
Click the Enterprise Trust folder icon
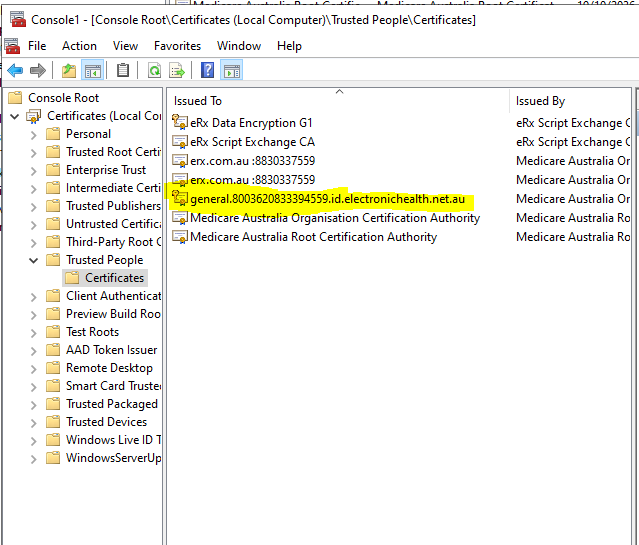tap(53, 170)
